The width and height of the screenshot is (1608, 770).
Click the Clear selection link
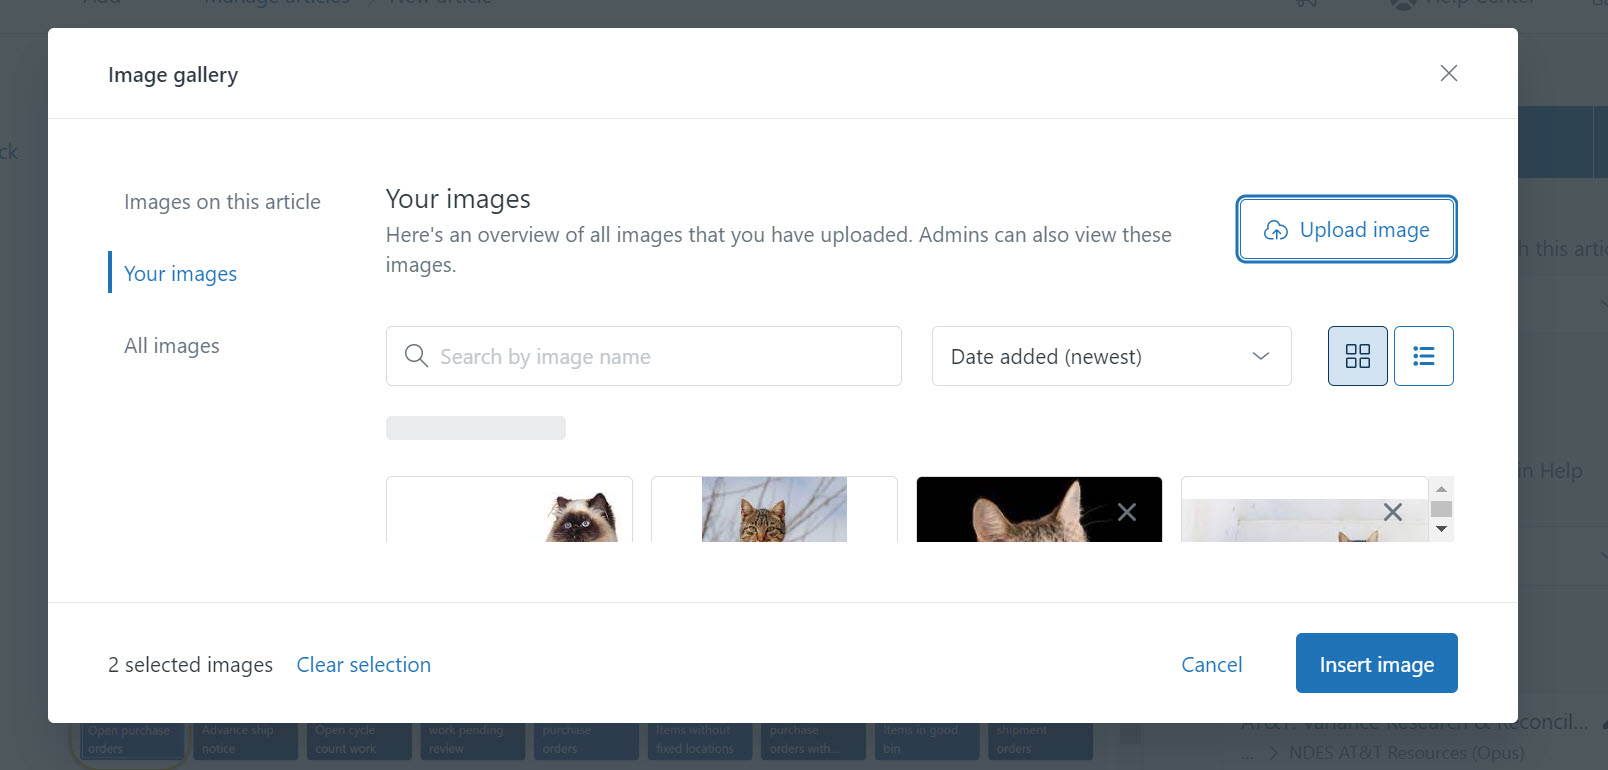[x=363, y=665]
